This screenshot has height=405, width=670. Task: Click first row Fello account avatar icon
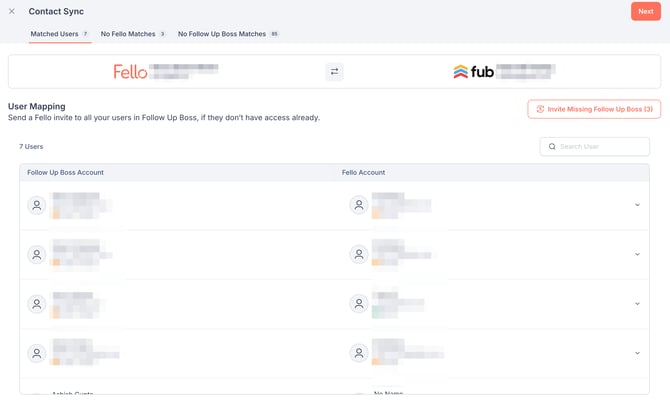tap(359, 205)
